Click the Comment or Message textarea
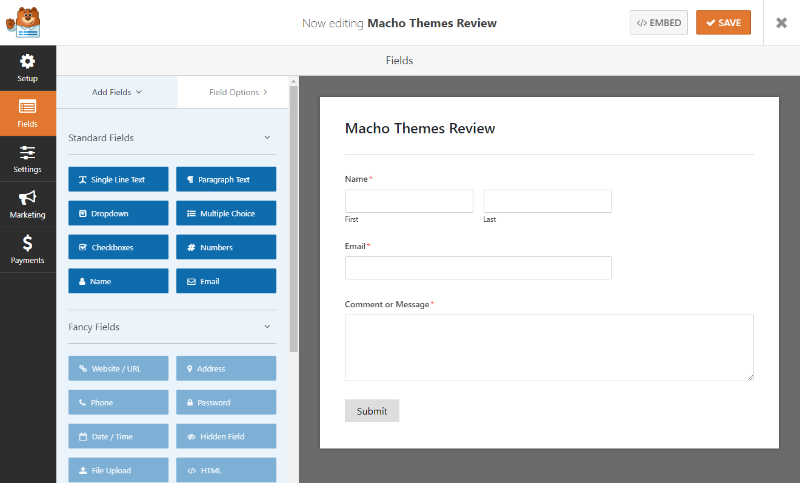800x483 pixels. pyautogui.click(x=549, y=347)
